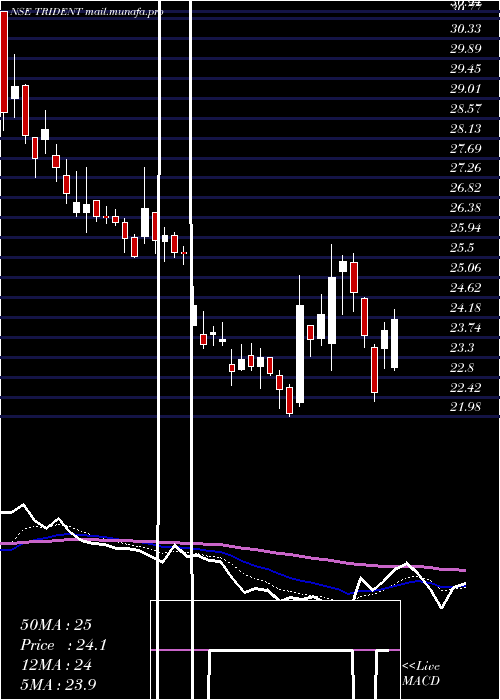Click the 29.89 price axis label
Image resolution: width=500 pixels, height=700 pixels.
click(466, 49)
